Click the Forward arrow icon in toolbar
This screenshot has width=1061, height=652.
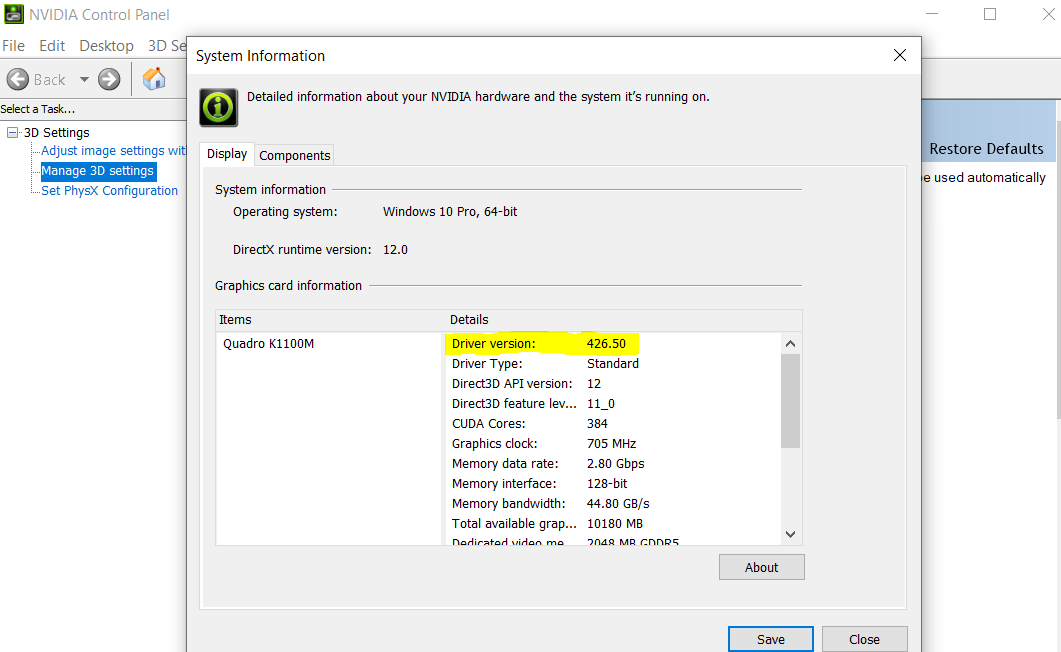[x=109, y=79]
